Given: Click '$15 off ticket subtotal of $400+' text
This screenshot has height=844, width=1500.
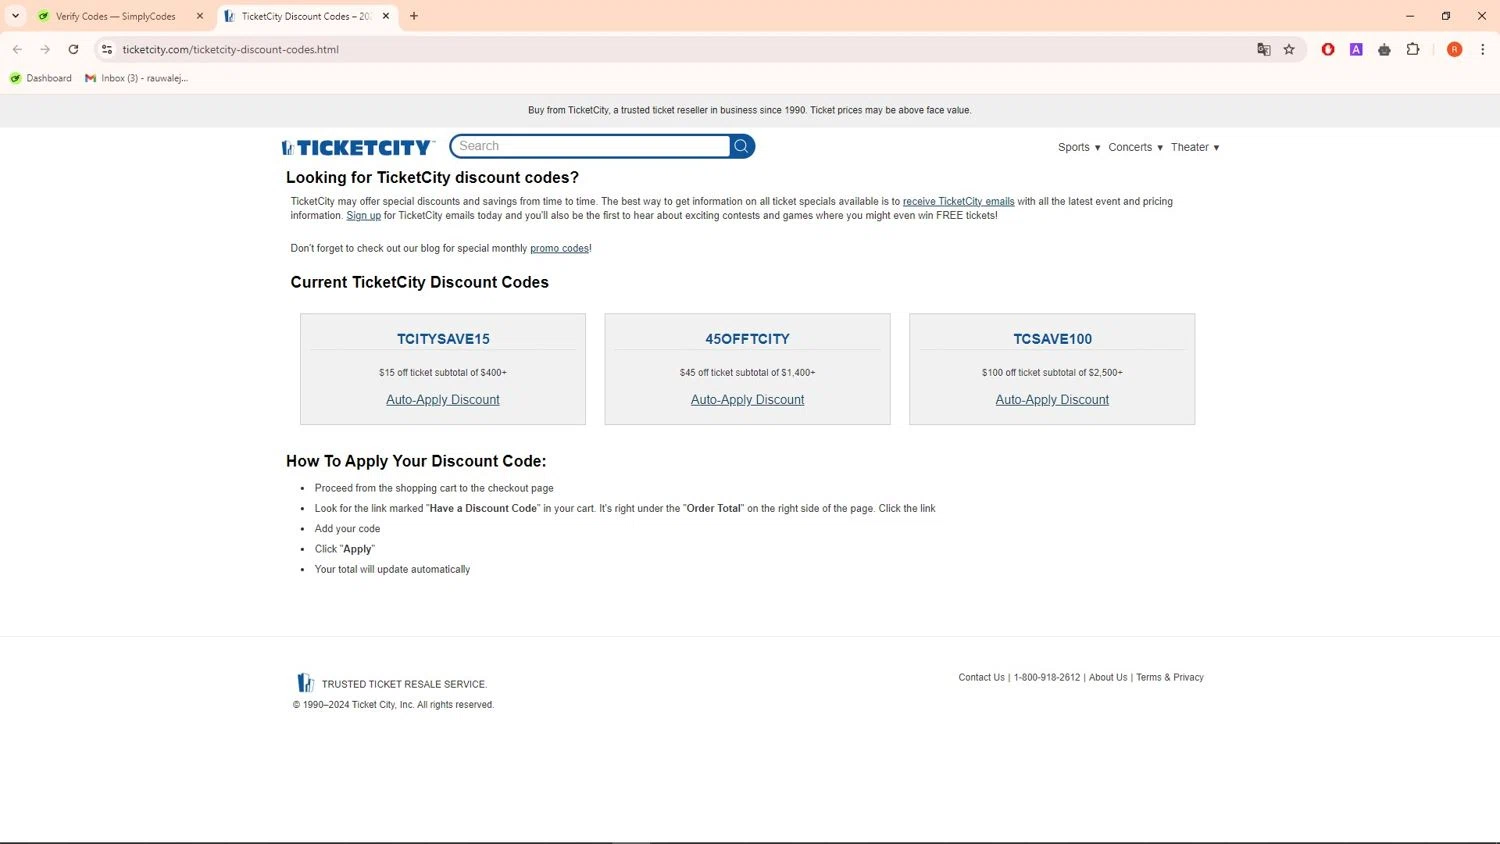Looking at the screenshot, I should point(443,372).
